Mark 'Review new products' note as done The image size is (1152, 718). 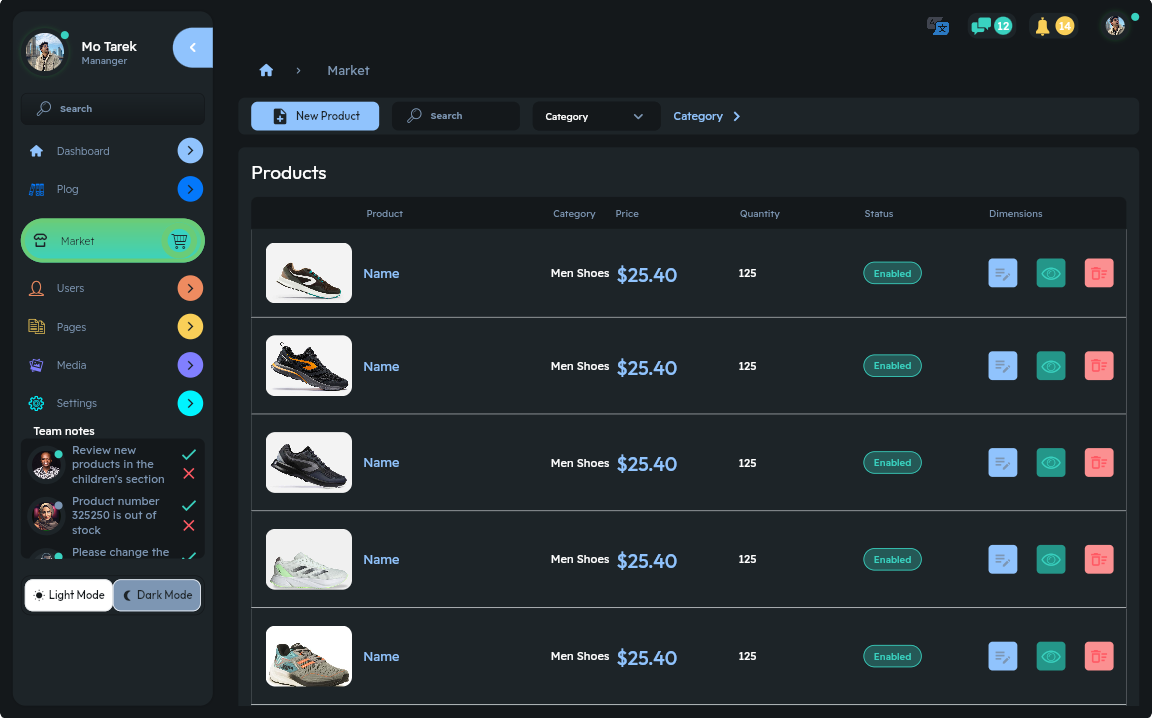(x=188, y=454)
